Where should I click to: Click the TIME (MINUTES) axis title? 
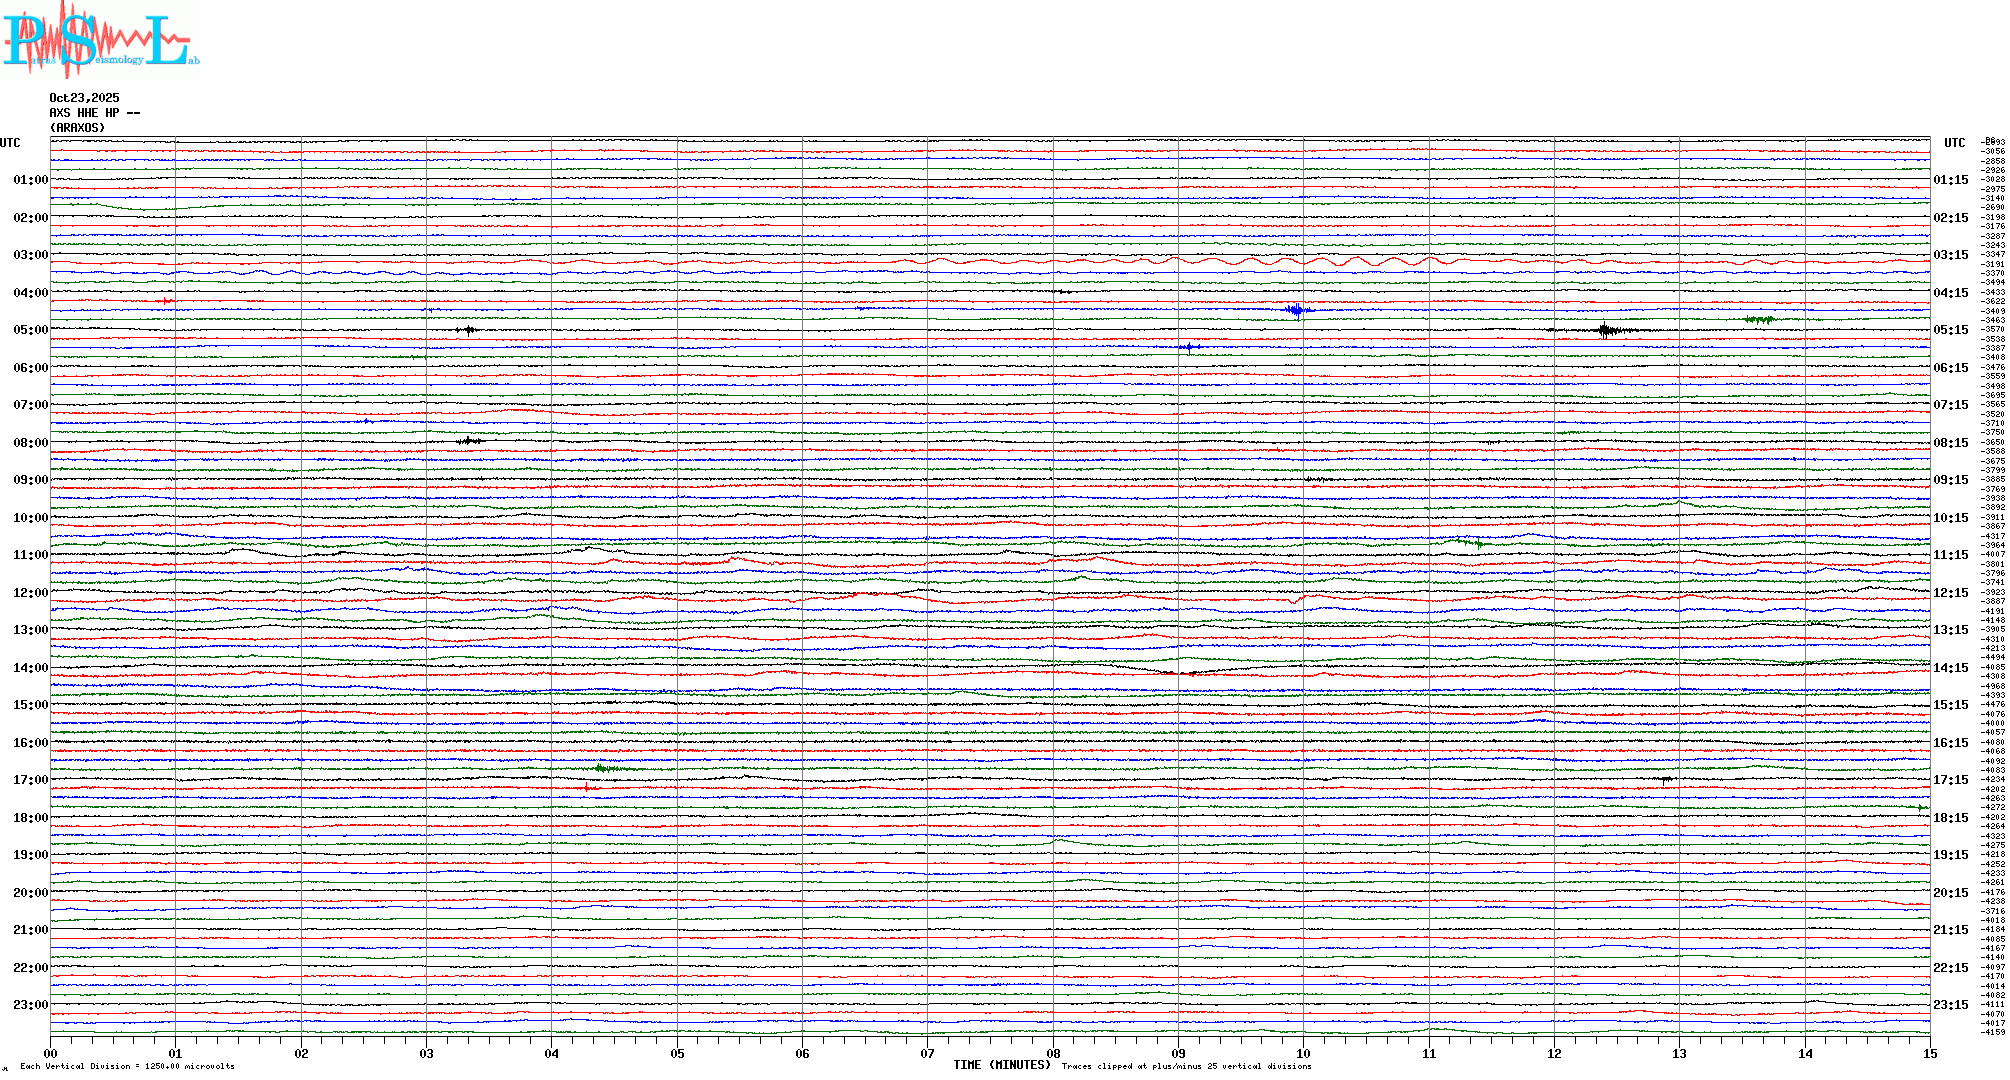1002,1065
